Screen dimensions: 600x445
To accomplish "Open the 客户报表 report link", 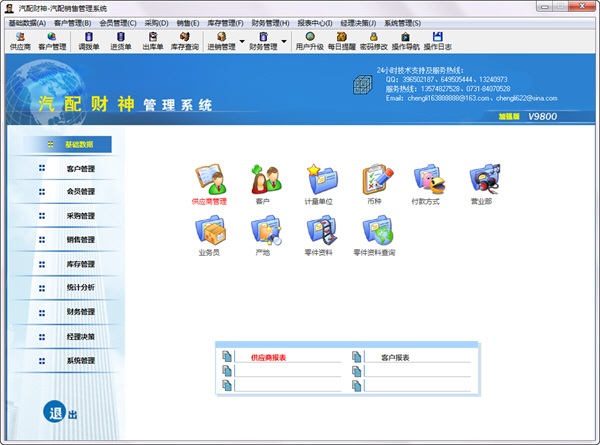I will pos(395,358).
